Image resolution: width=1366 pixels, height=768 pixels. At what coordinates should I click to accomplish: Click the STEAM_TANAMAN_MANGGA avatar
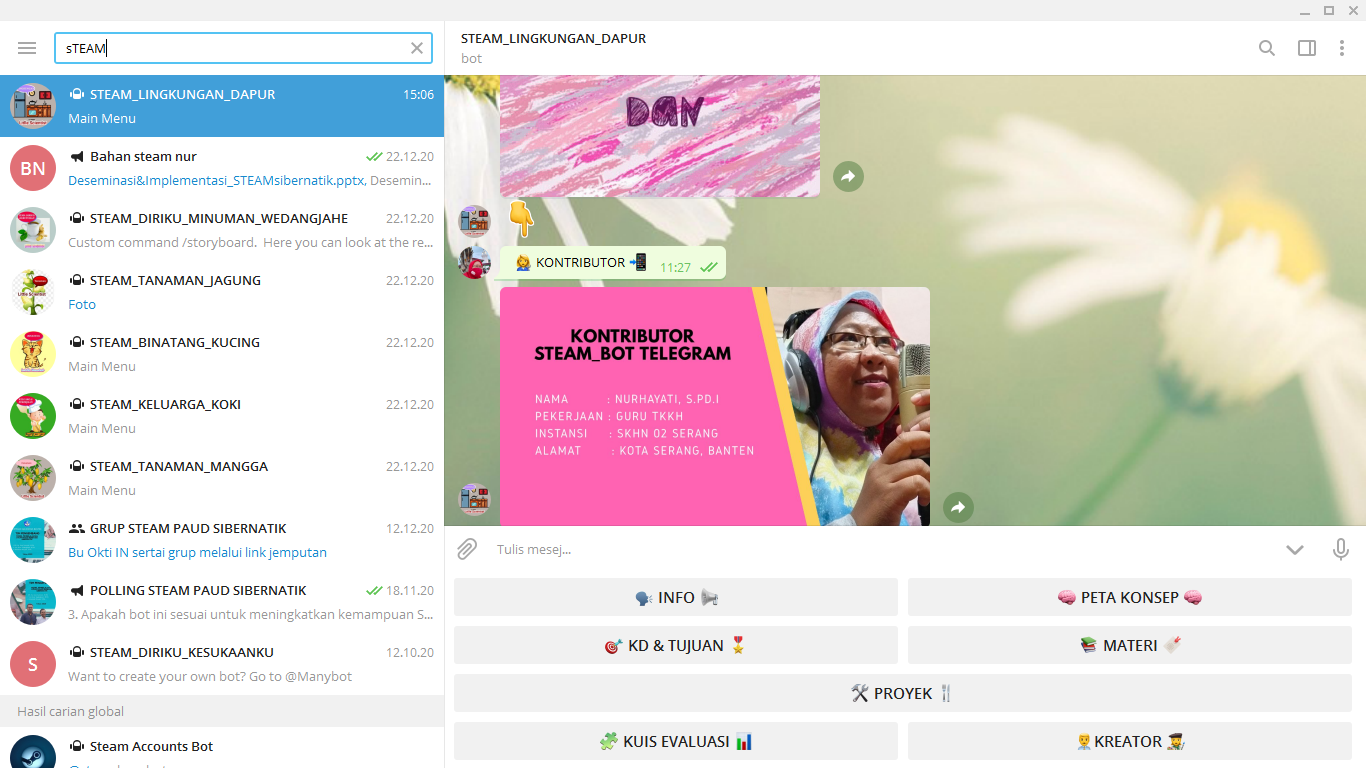point(33,478)
